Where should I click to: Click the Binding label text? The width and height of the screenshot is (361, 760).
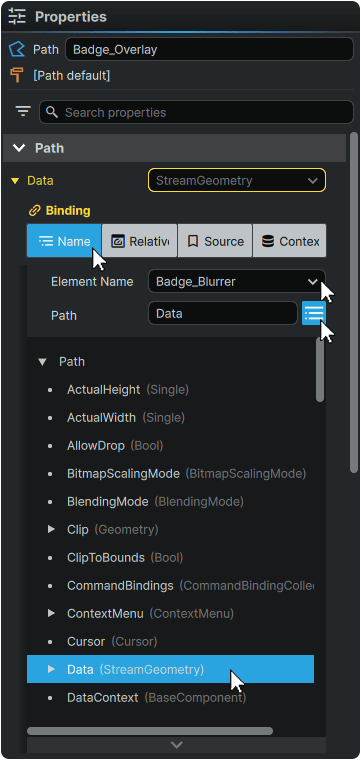pos(68,210)
